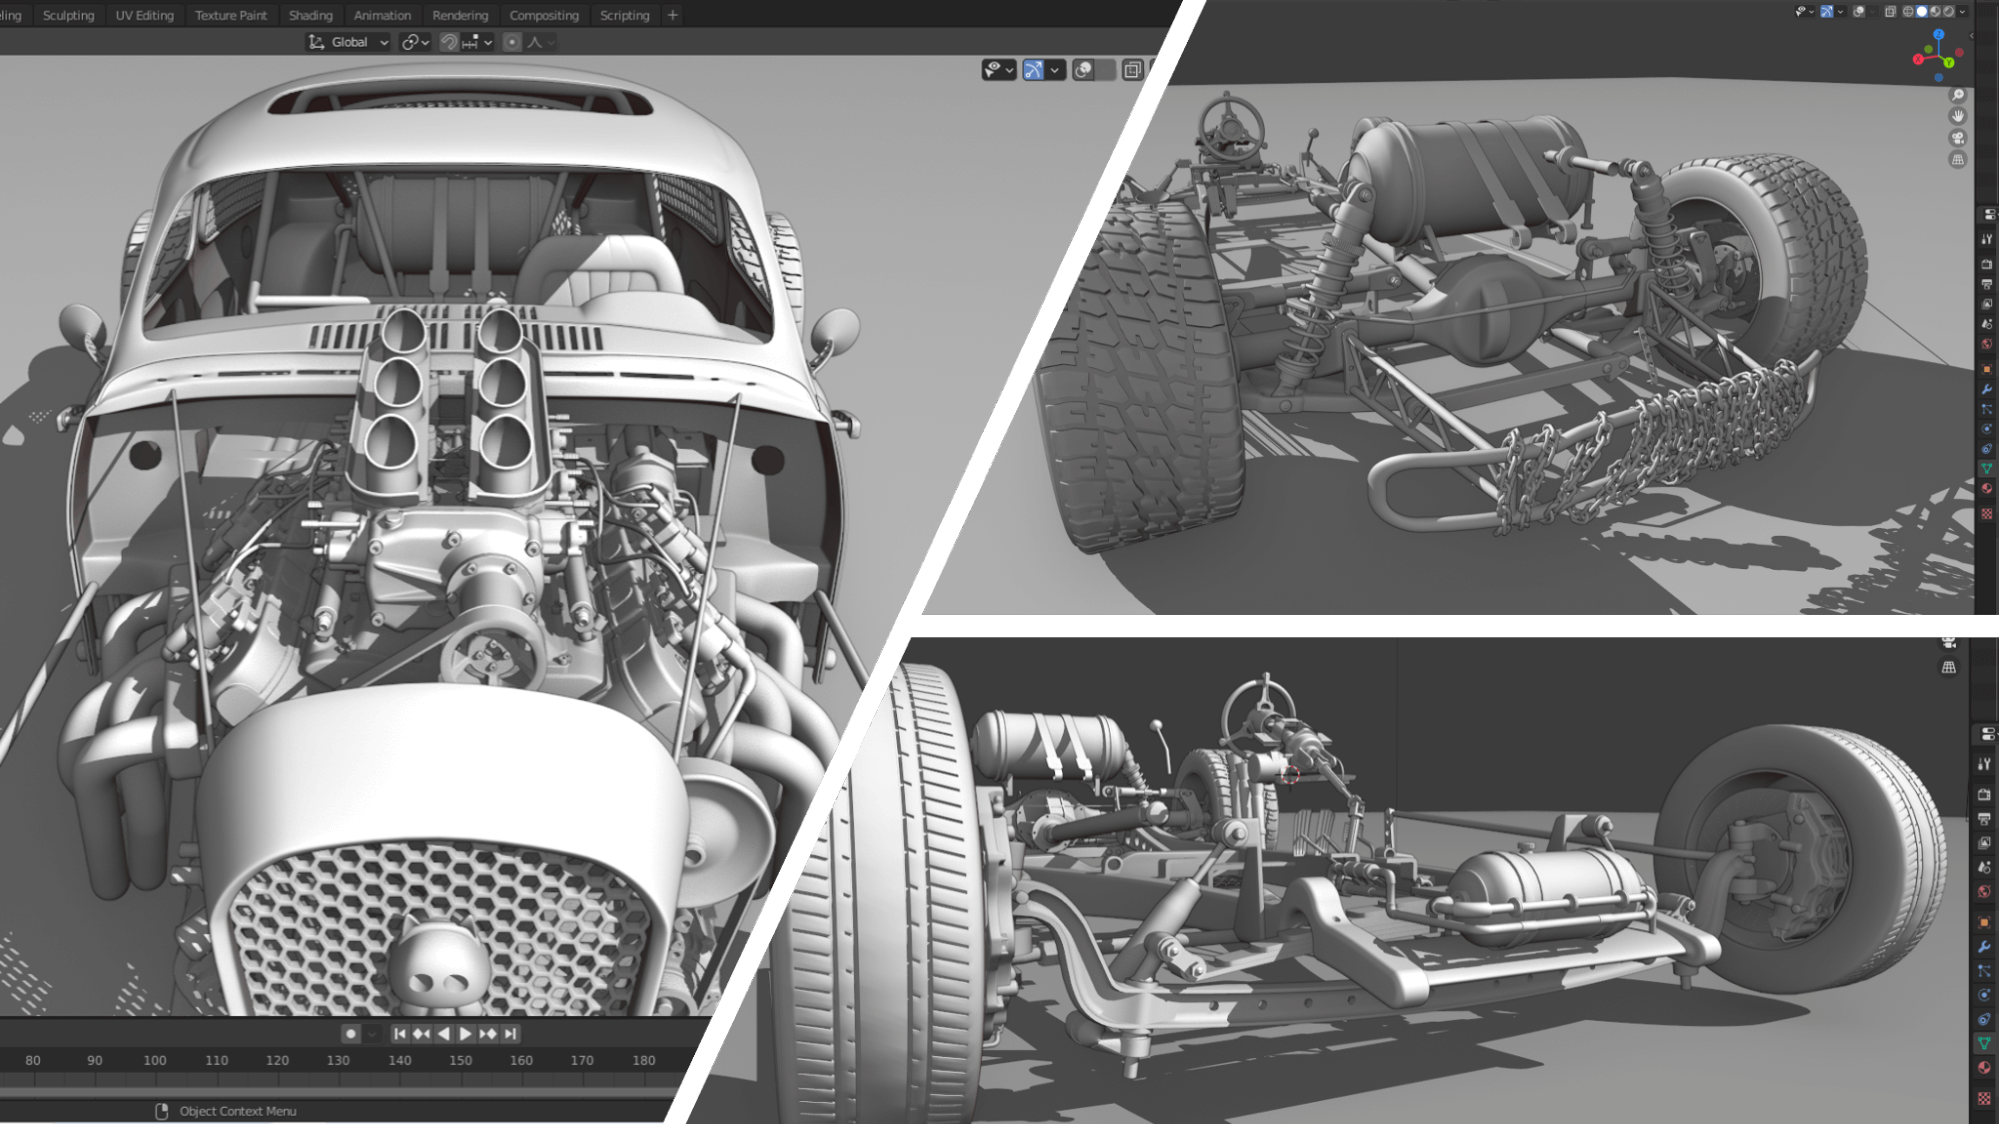Viewport: 1999px width, 1125px height.
Task: Switch to the Compositing workspace tab
Action: [x=544, y=15]
